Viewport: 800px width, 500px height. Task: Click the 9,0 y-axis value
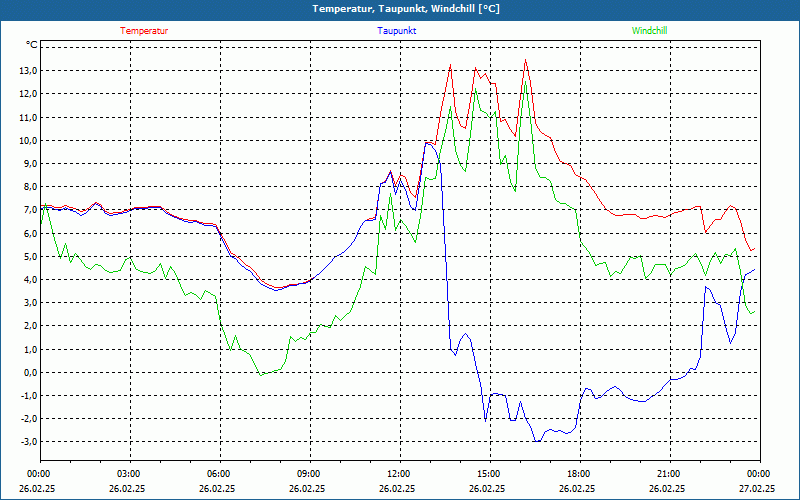coord(31,164)
